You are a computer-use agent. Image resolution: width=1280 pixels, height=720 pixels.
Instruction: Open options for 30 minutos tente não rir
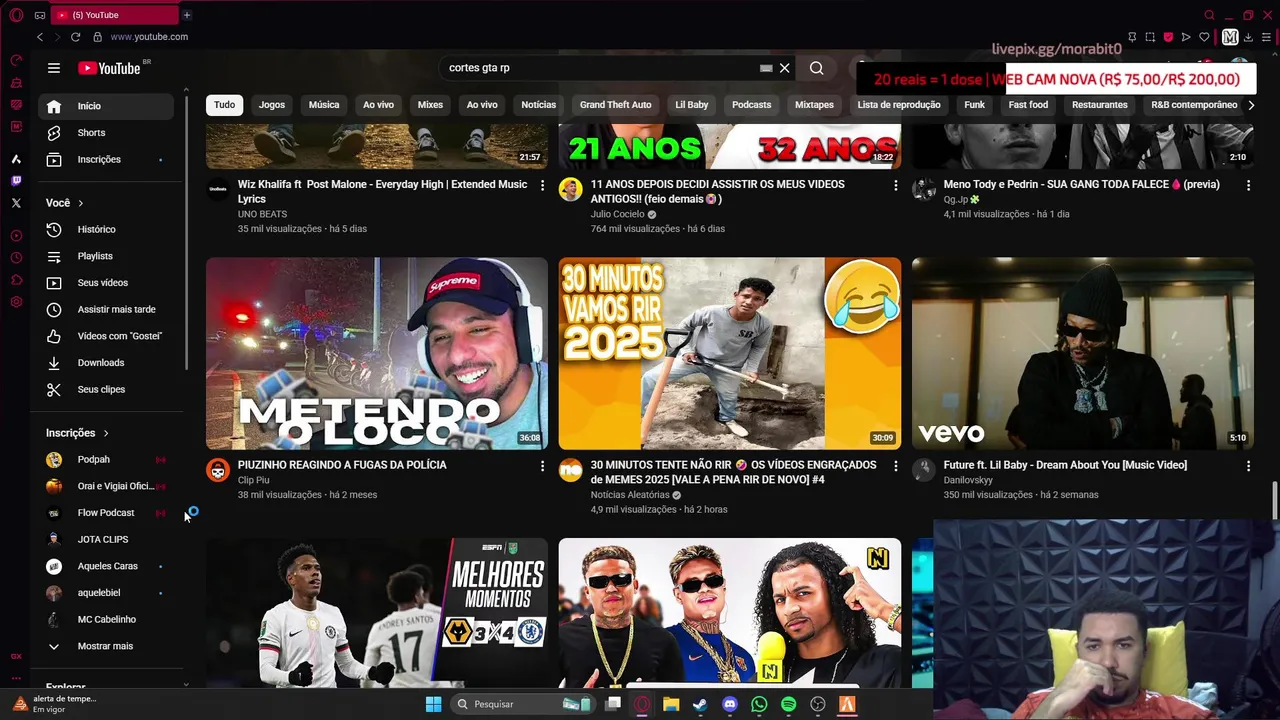click(x=896, y=466)
